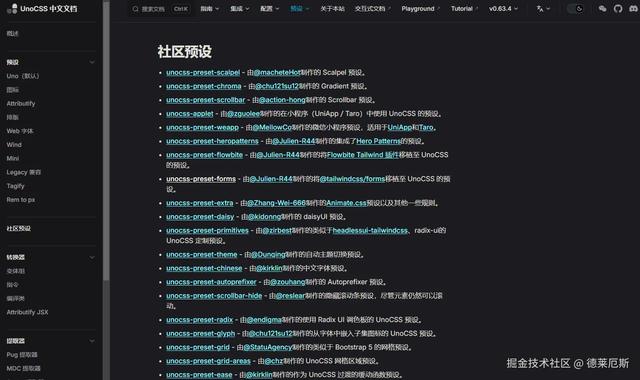Click the search magnifier icon
Viewport: 640px width, 380px height.
[136, 9]
